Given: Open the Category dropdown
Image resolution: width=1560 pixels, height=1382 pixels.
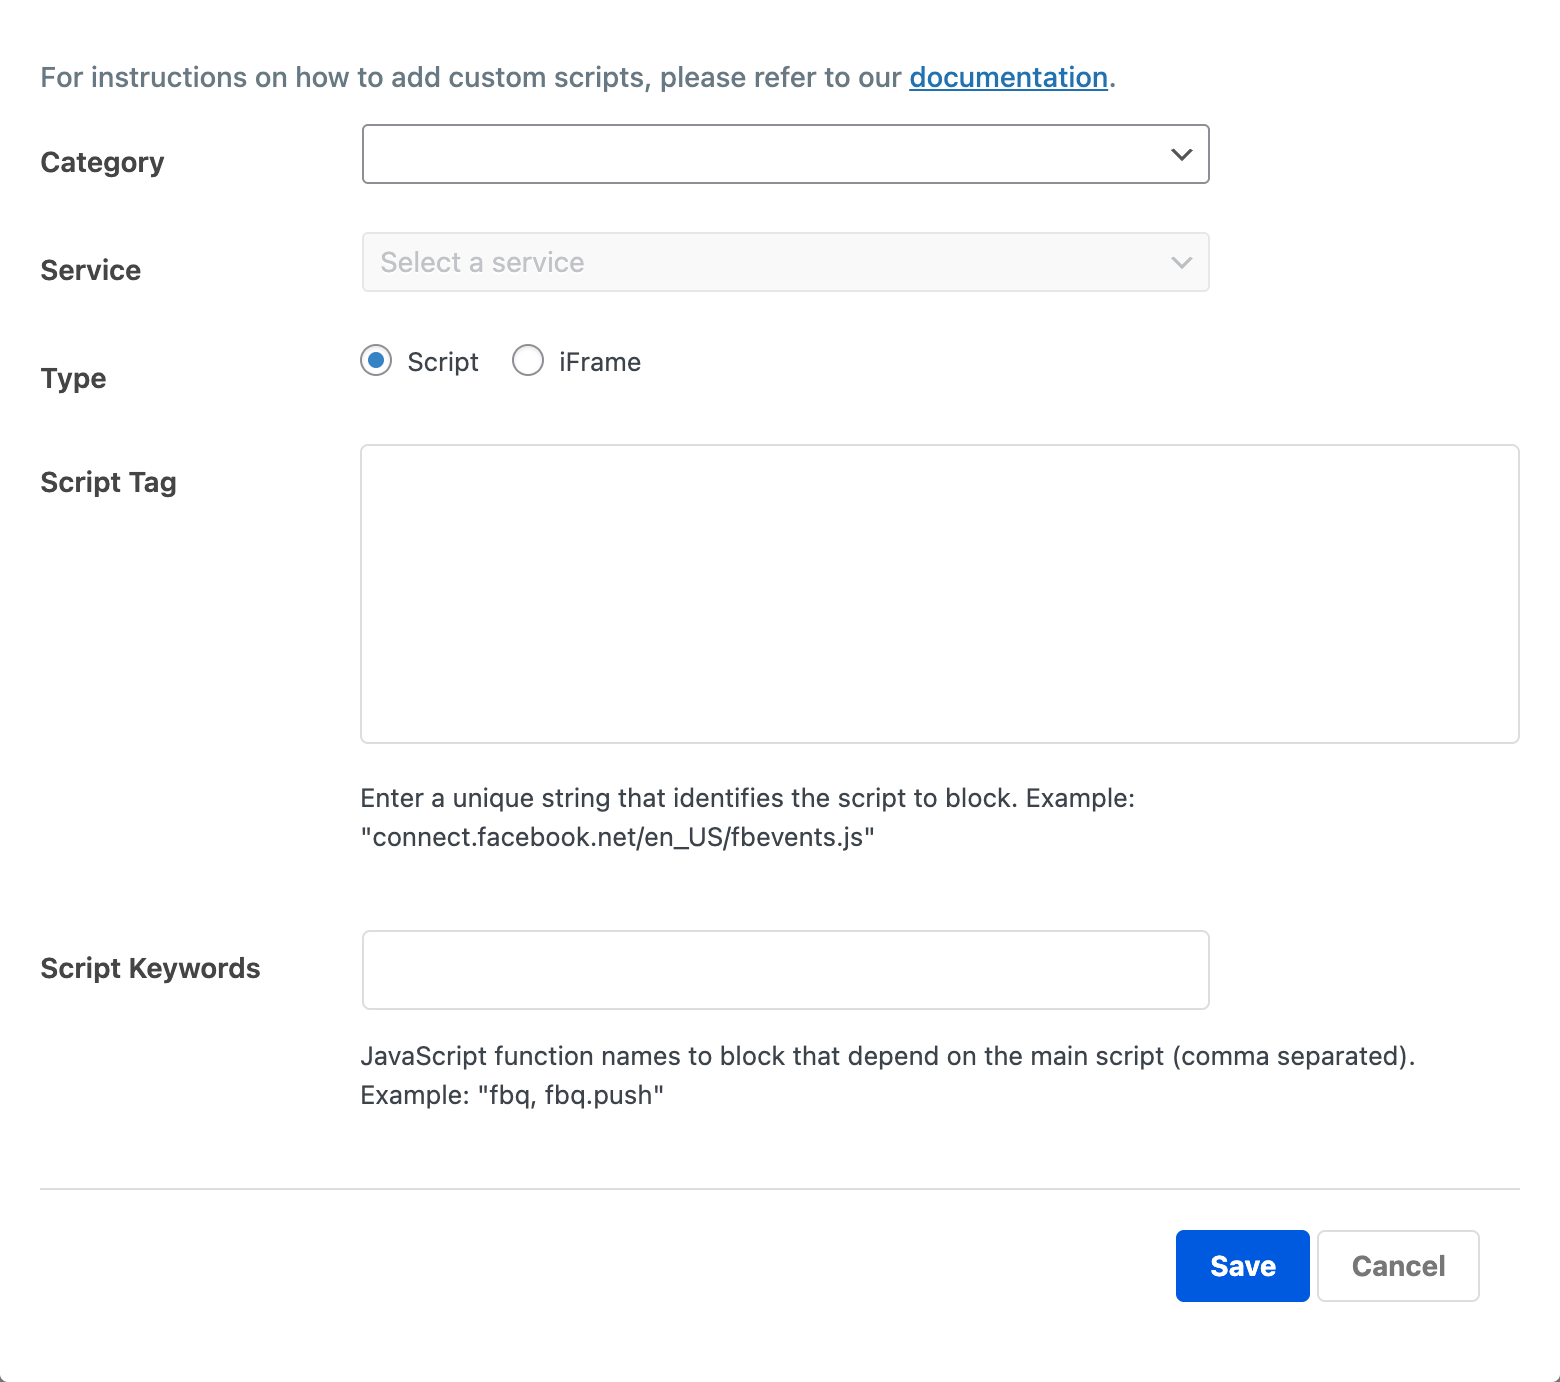Looking at the screenshot, I should point(785,154).
